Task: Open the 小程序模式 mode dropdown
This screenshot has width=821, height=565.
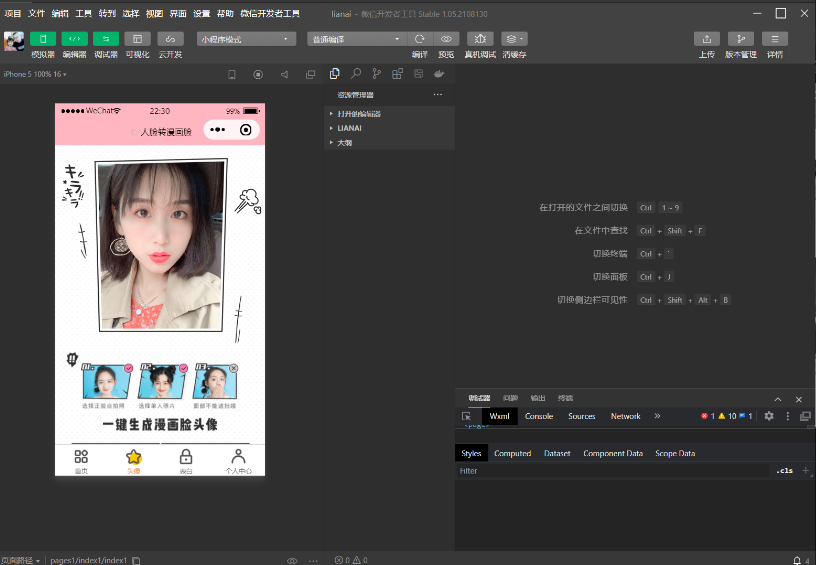Action: (x=246, y=39)
